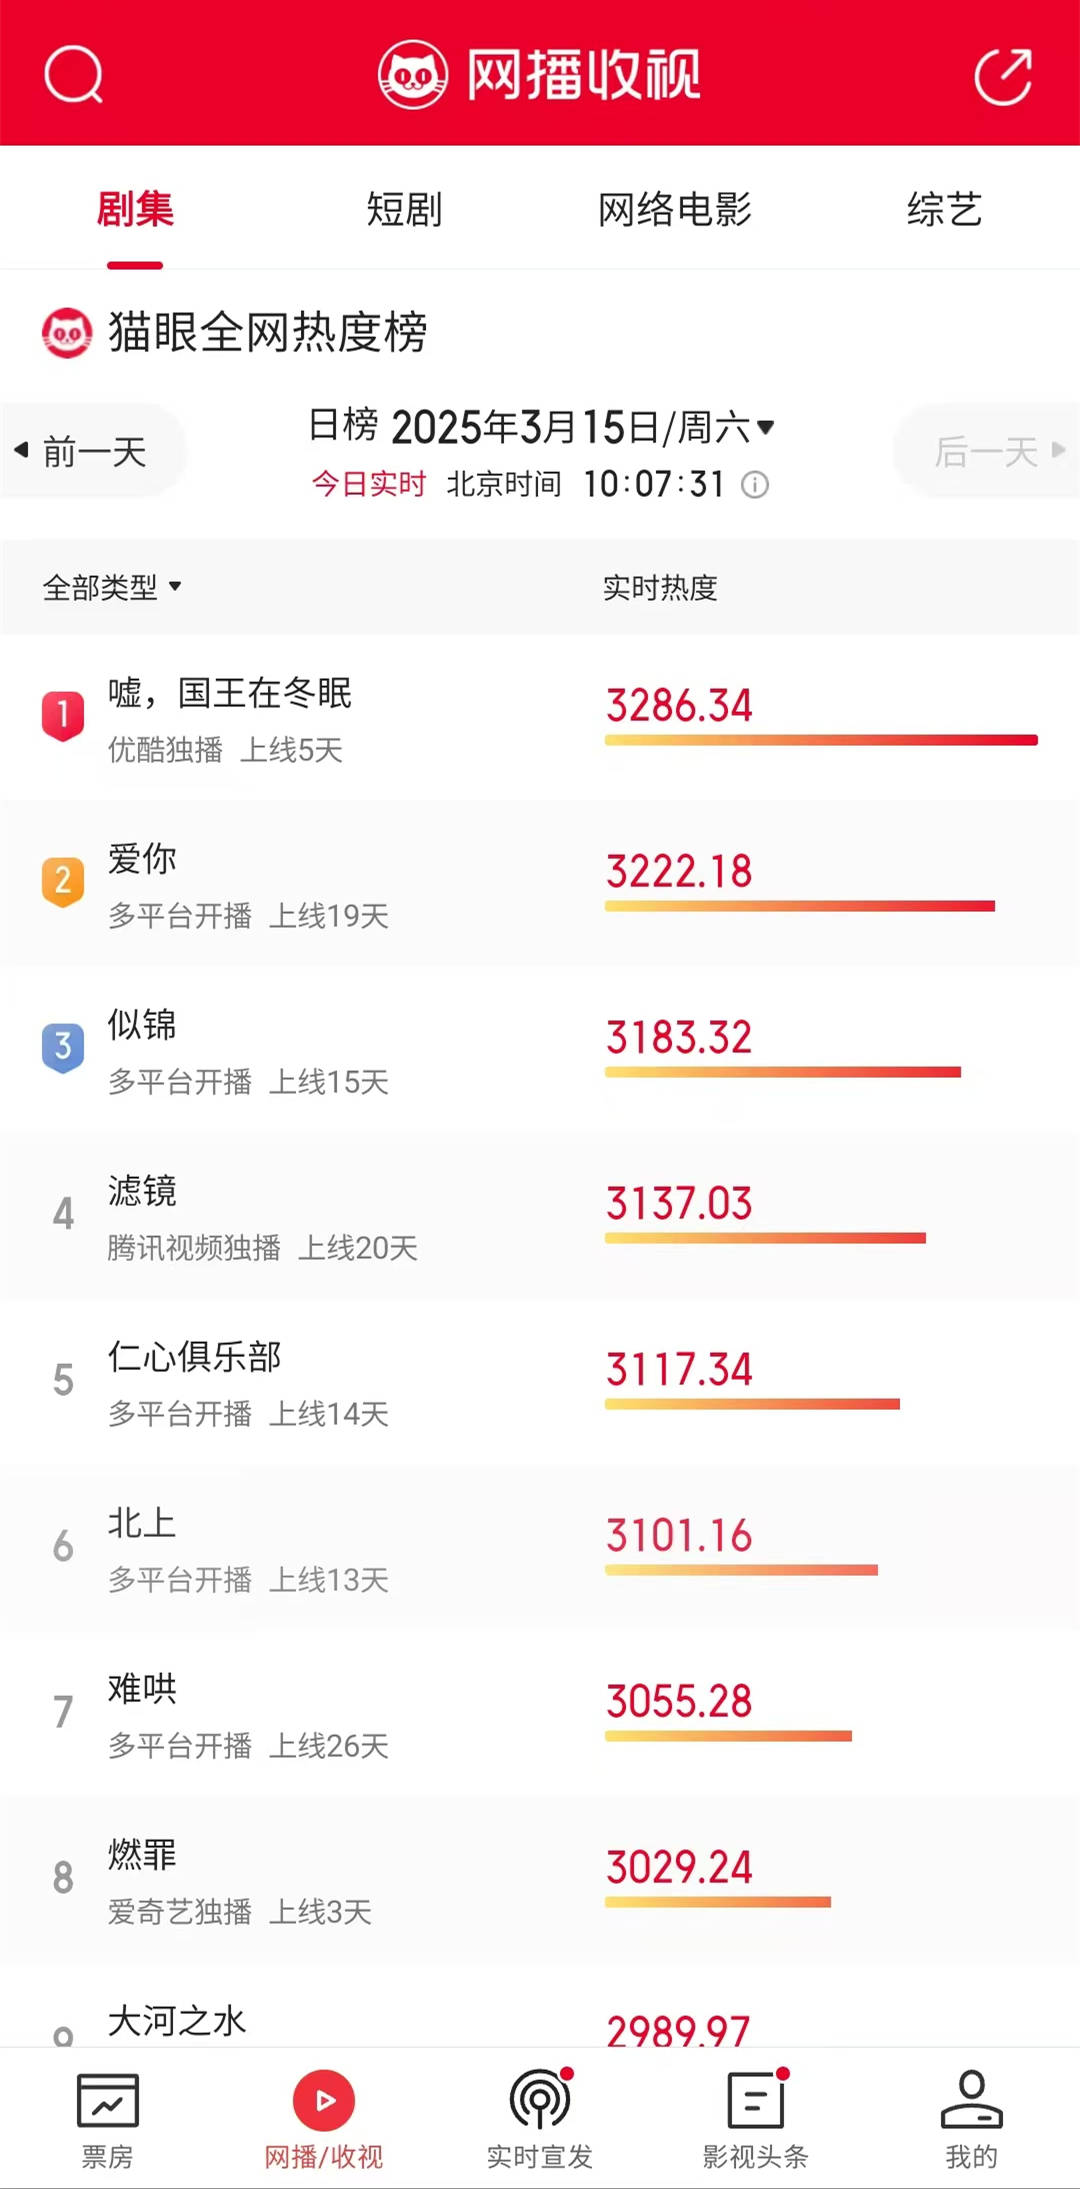Tap the share icon in header
Screen dimensions: 1080x2189
(x=1003, y=76)
